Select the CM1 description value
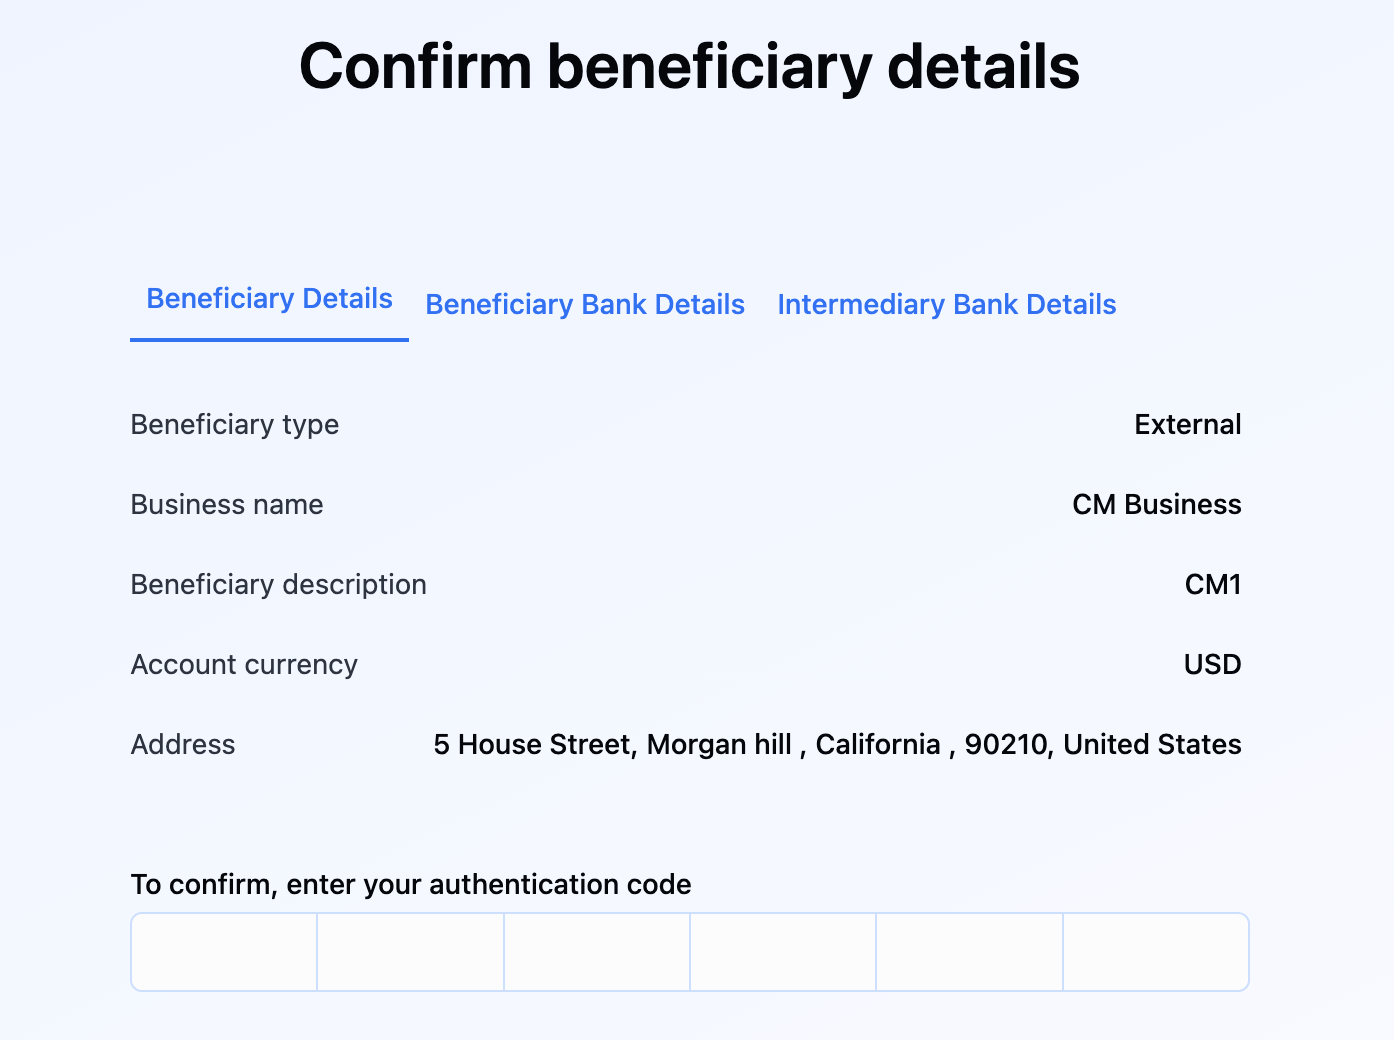This screenshot has height=1040, width=1394. coord(1212,585)
